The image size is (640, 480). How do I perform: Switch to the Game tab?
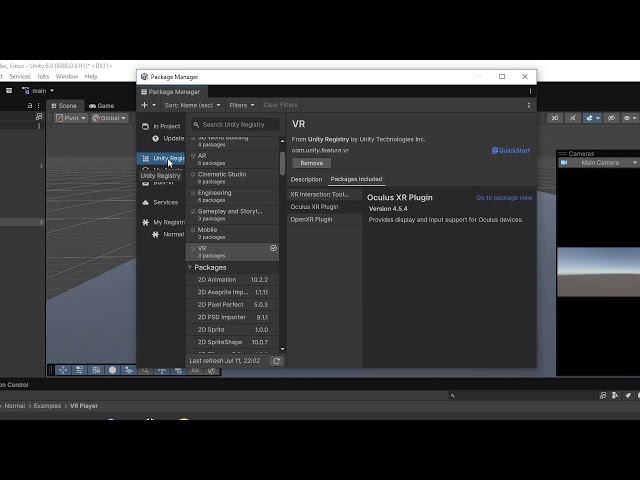[x=102, y=106]
